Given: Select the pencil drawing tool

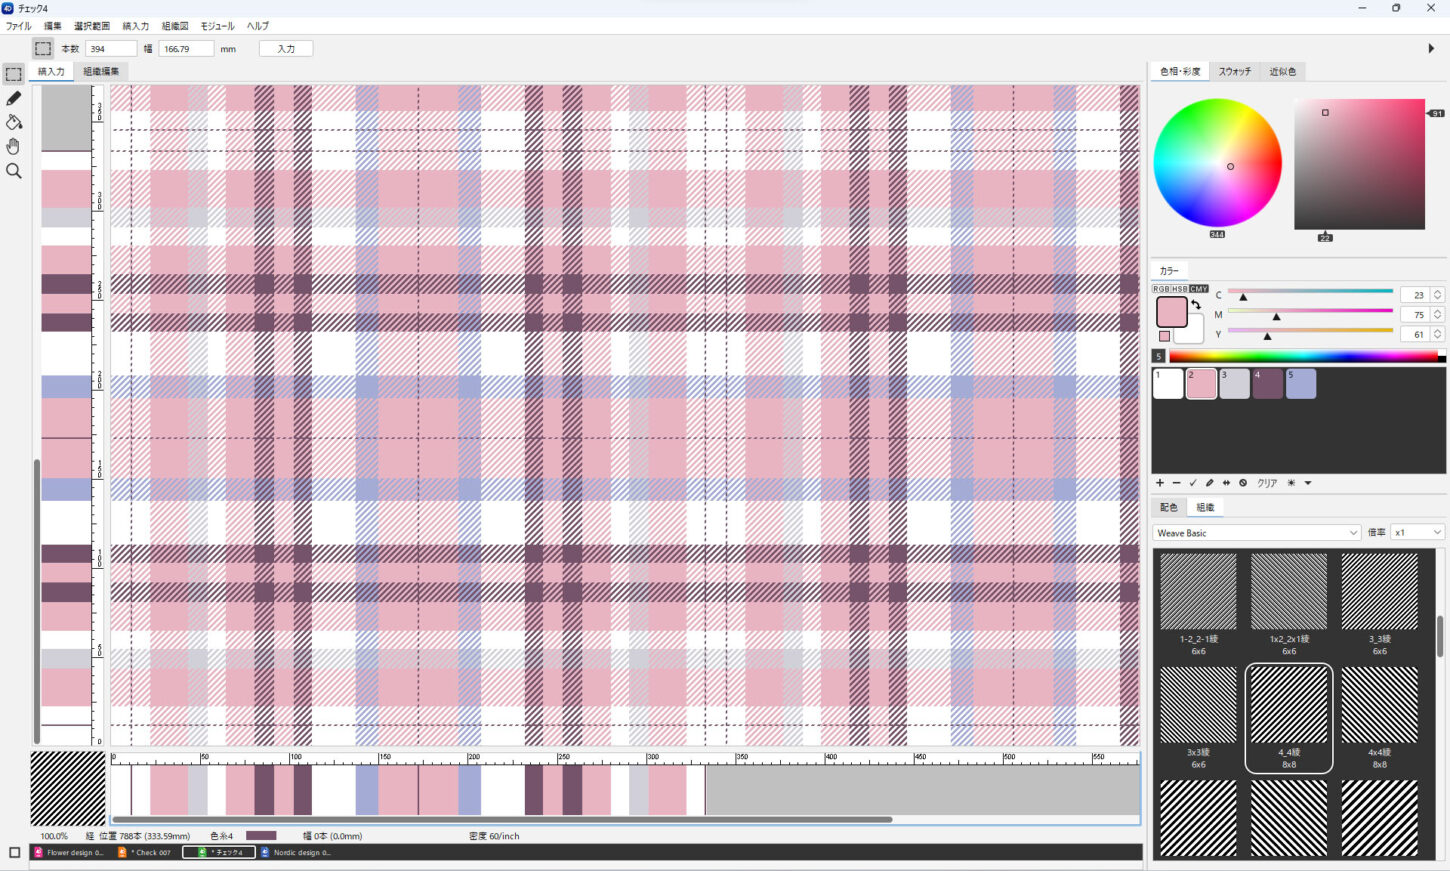Looking at the screenshot, I should 13,98.
